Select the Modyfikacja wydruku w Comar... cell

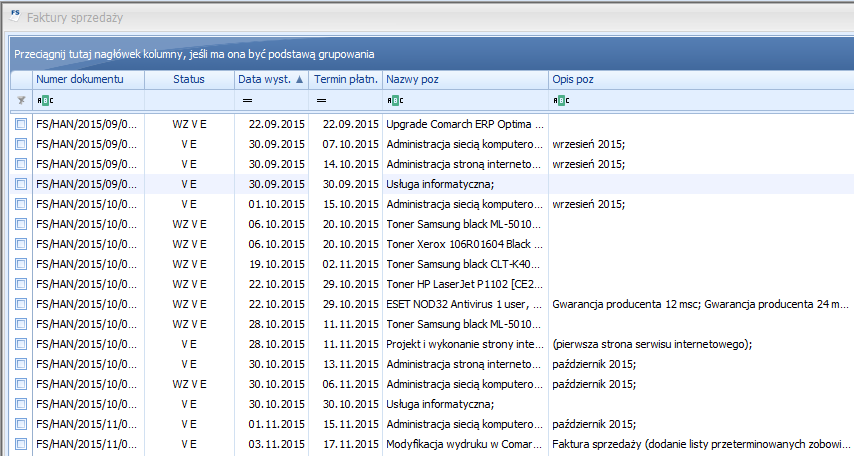pyautogui.click(x=465, y=444)
